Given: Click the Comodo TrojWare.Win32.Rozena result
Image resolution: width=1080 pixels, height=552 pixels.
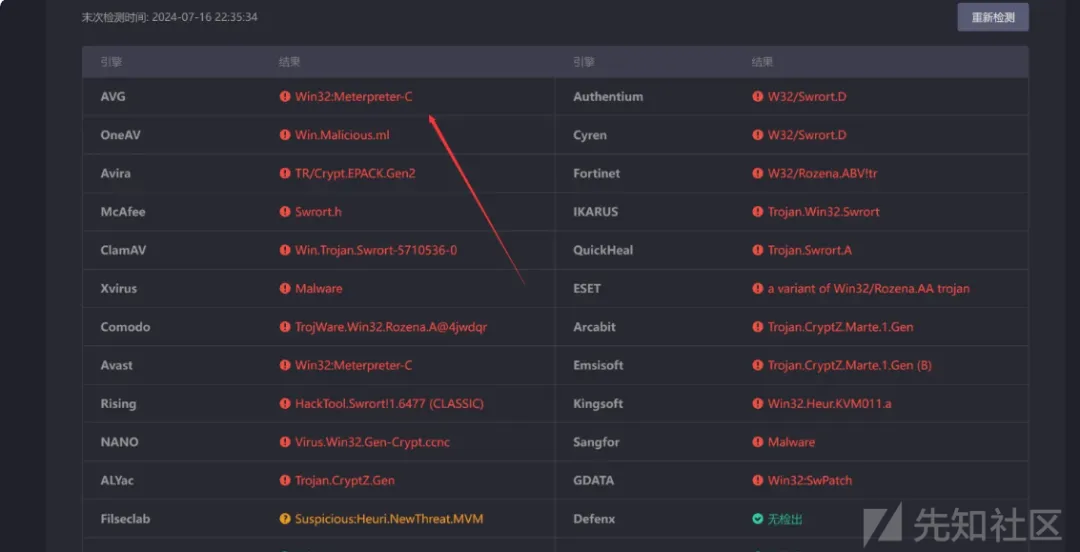Looking at the screenshot, I should [x=391, y=327].
